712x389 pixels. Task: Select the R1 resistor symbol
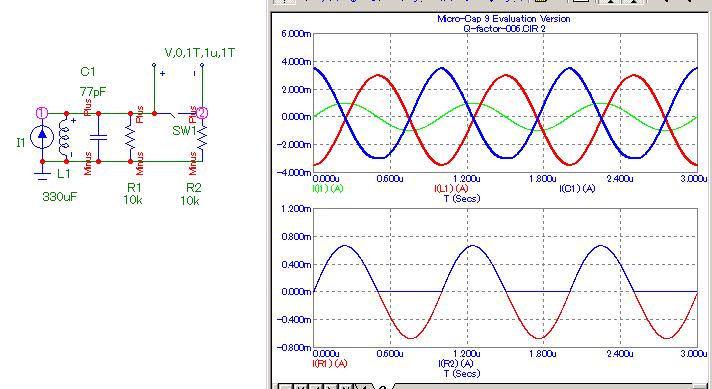tap(131, 137)
